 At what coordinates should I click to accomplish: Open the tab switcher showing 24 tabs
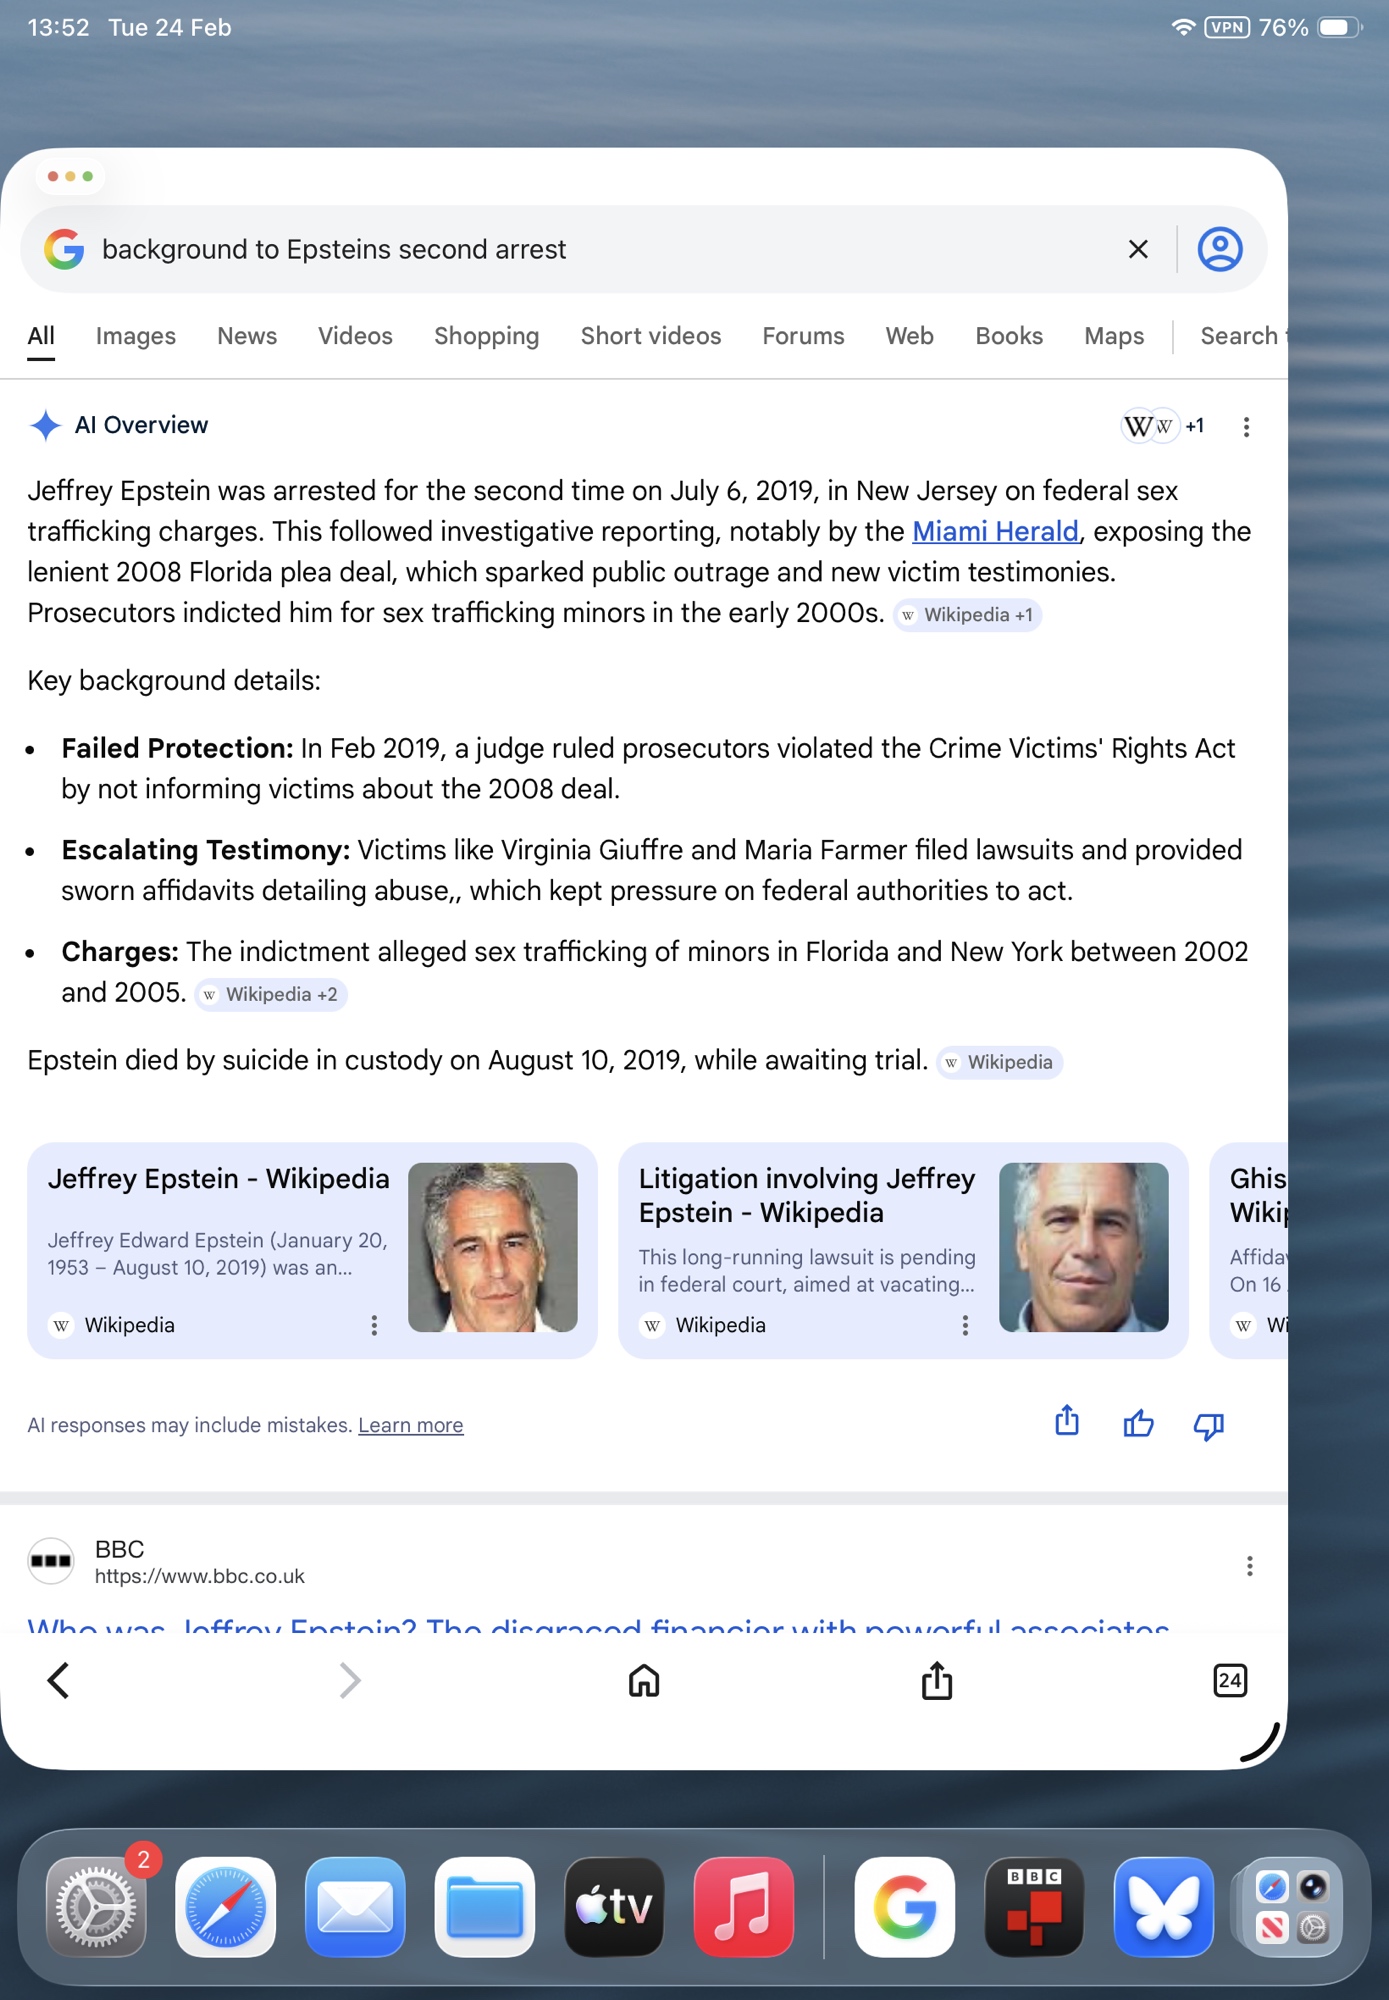(1229, 1681)
